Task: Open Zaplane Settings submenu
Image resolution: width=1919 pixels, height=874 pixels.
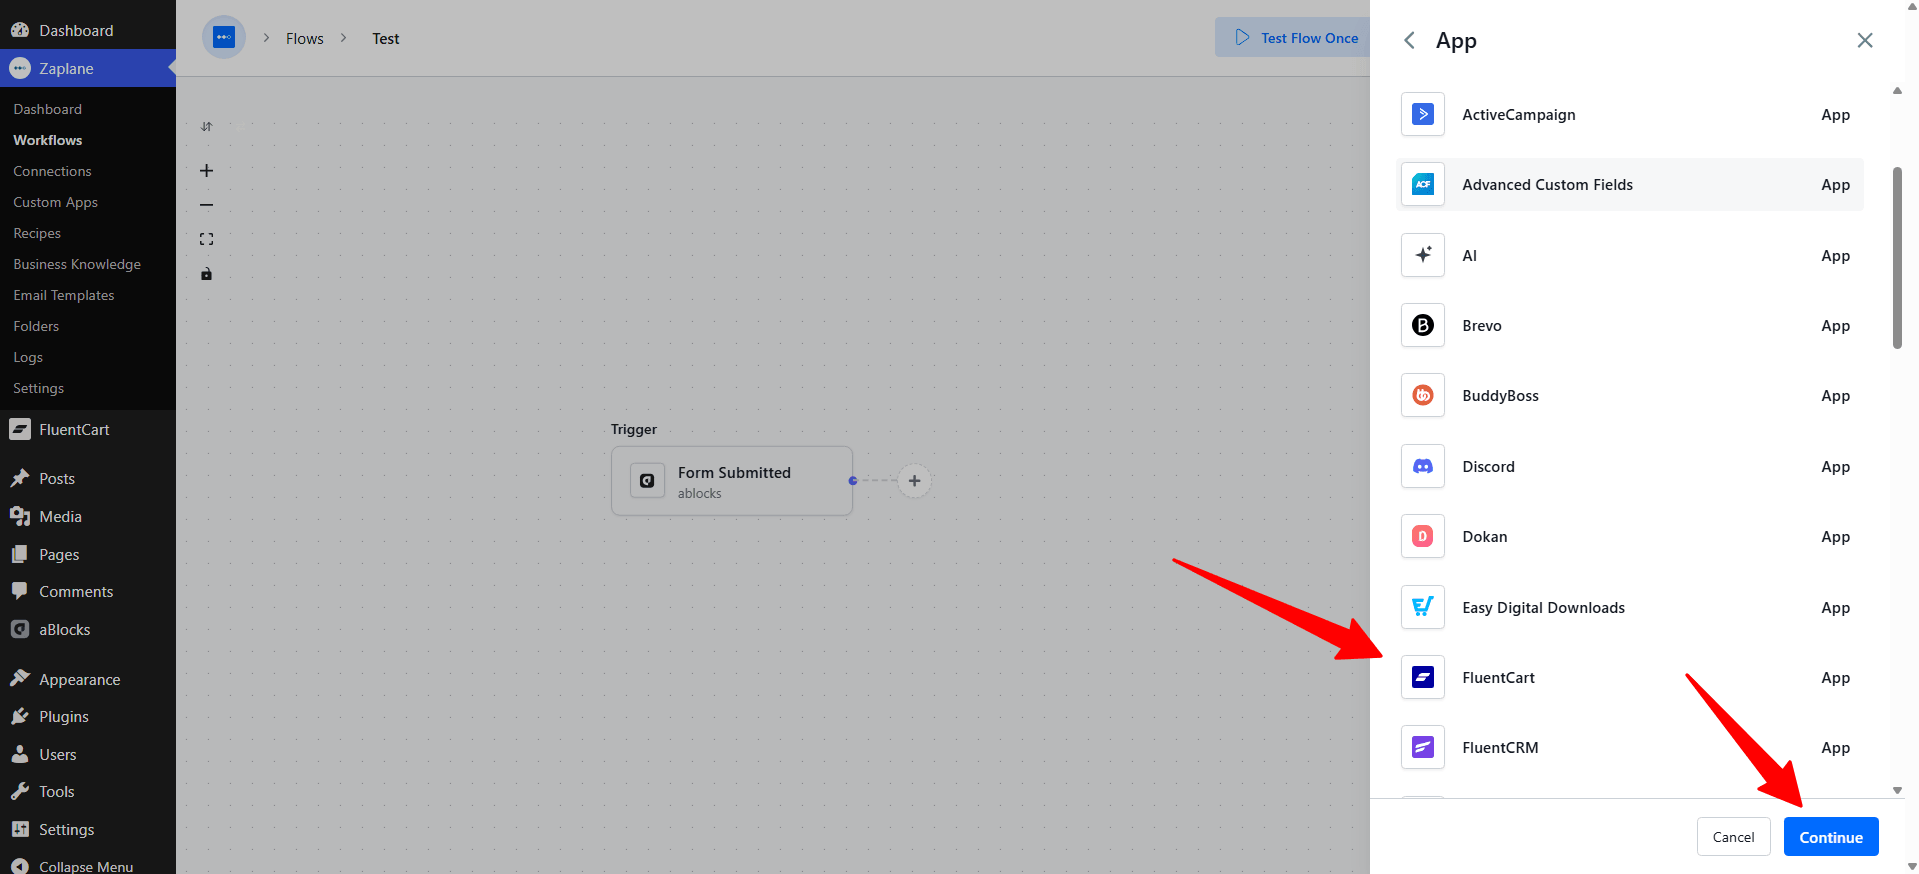Action: (38, 388)
